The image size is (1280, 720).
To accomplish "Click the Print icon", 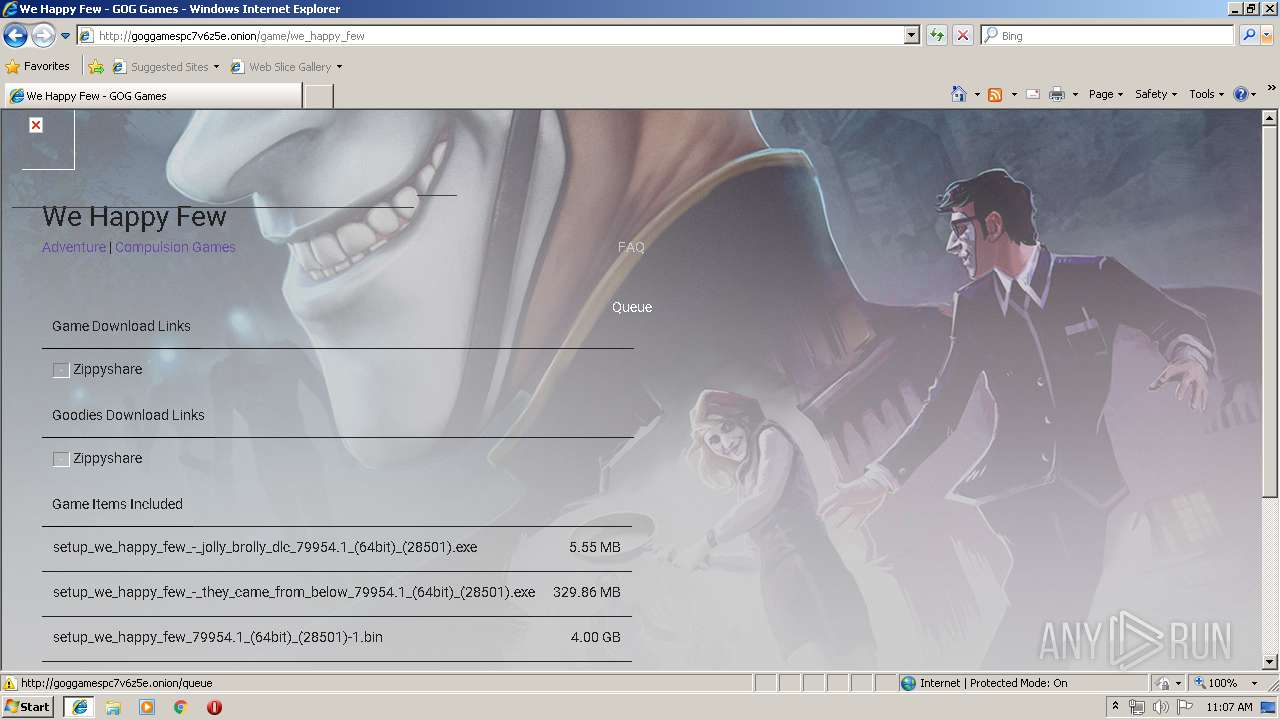I will pyautogui.click(x=1056, y=94).
